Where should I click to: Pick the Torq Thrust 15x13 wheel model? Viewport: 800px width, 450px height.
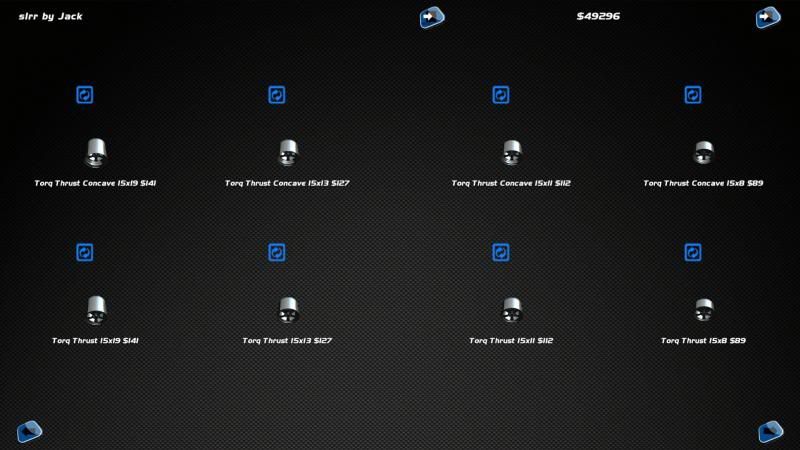point(288,310)
